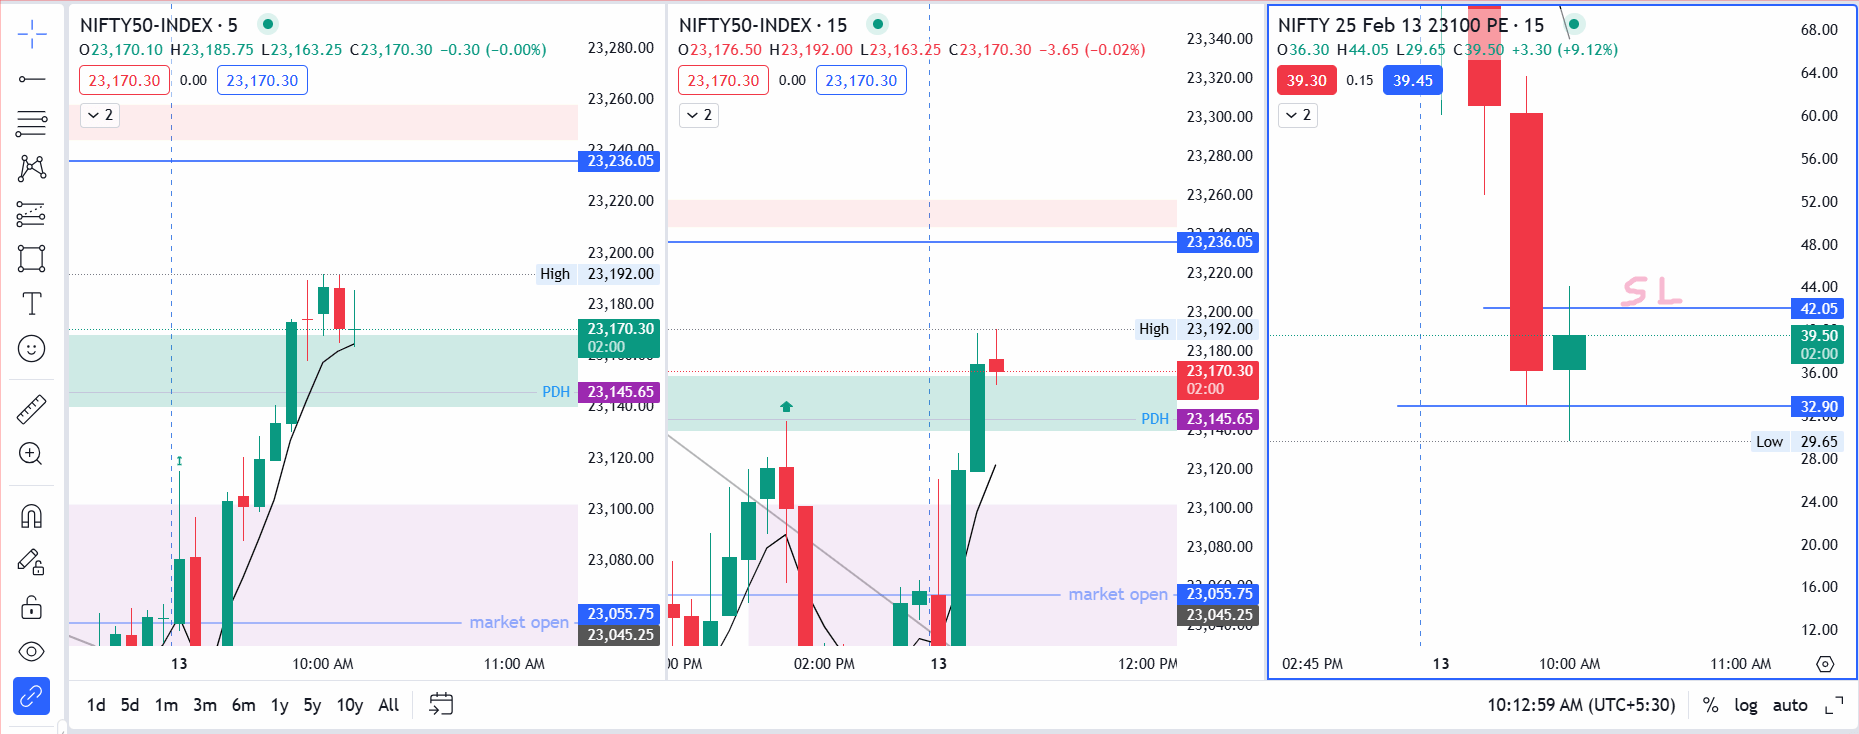This screenshot has width=1859, height=734.
Task: Click the fullscreen corners icon in bottom bar
Action: tap(1834, 705)
